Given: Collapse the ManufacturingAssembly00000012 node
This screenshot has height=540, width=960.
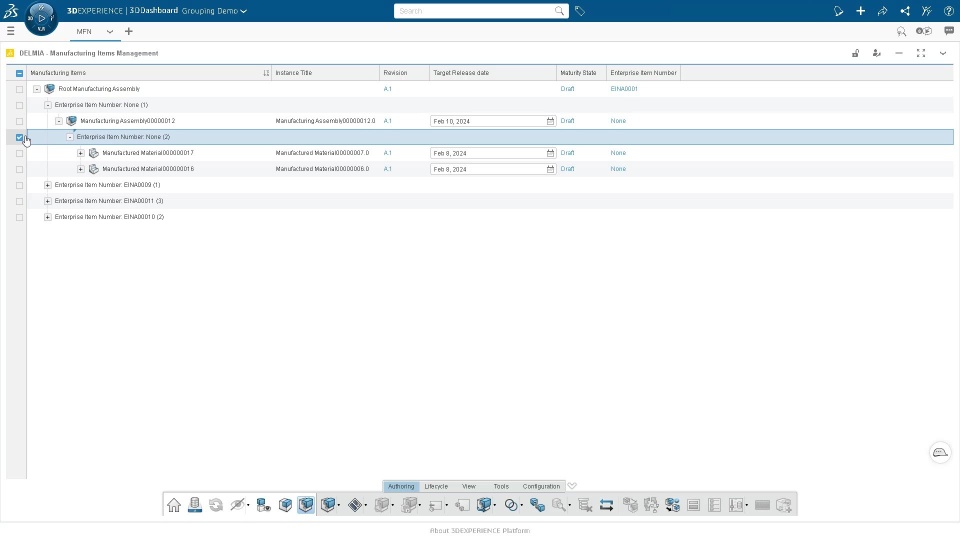Looking at the screenshot, I should 59,121.
